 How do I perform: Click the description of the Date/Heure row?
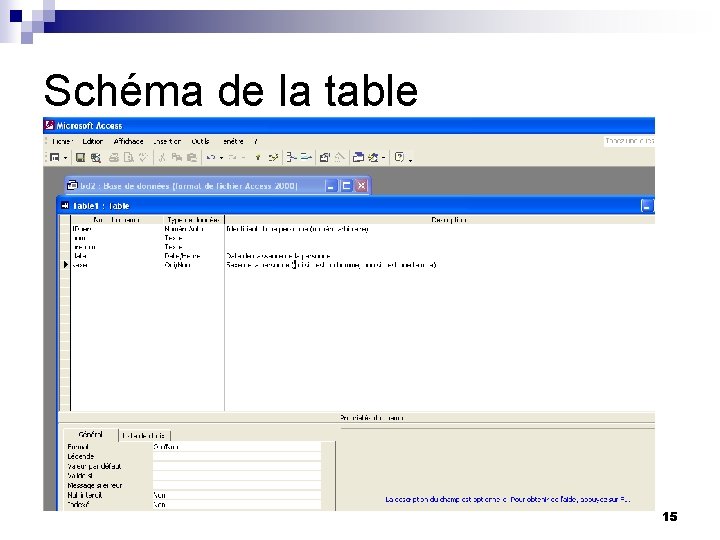tap(439, 256)
